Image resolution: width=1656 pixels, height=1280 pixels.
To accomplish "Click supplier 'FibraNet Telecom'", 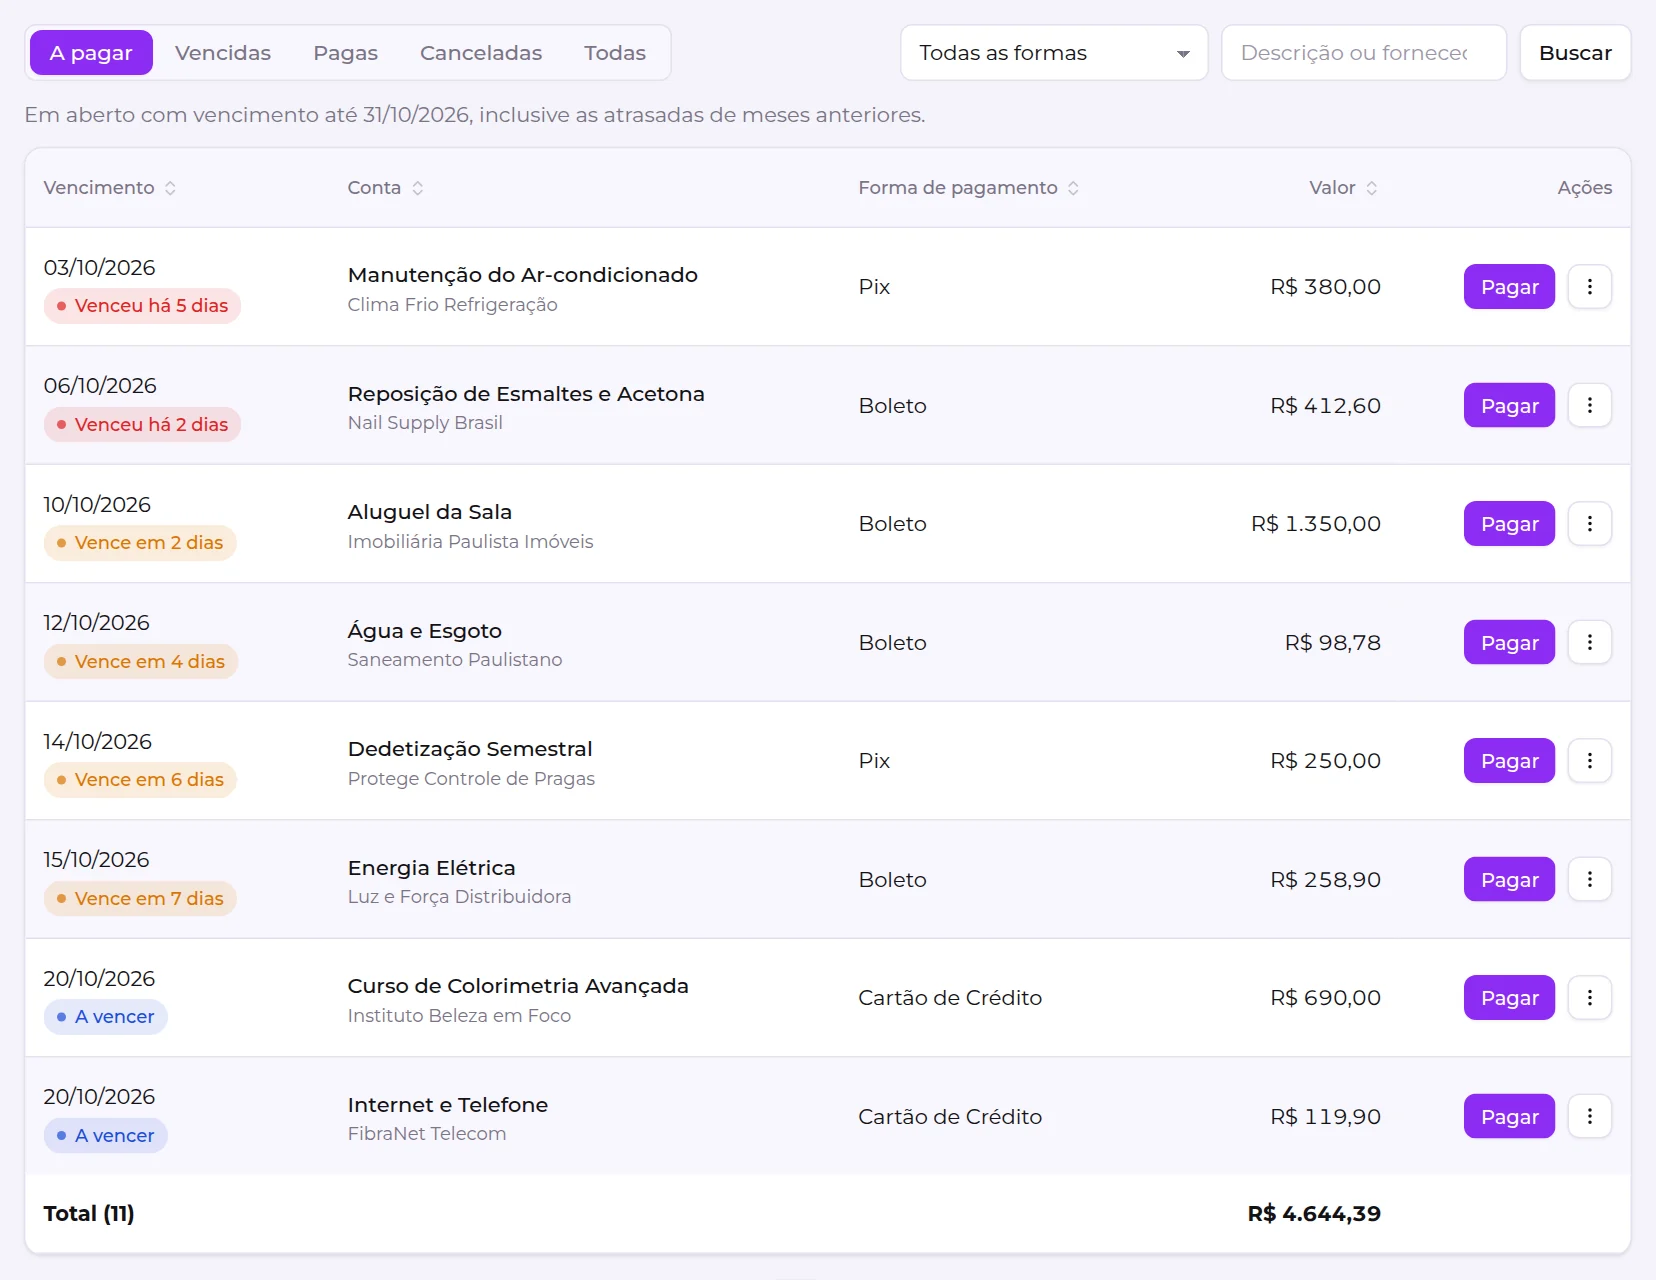I will coord(427,1134).
